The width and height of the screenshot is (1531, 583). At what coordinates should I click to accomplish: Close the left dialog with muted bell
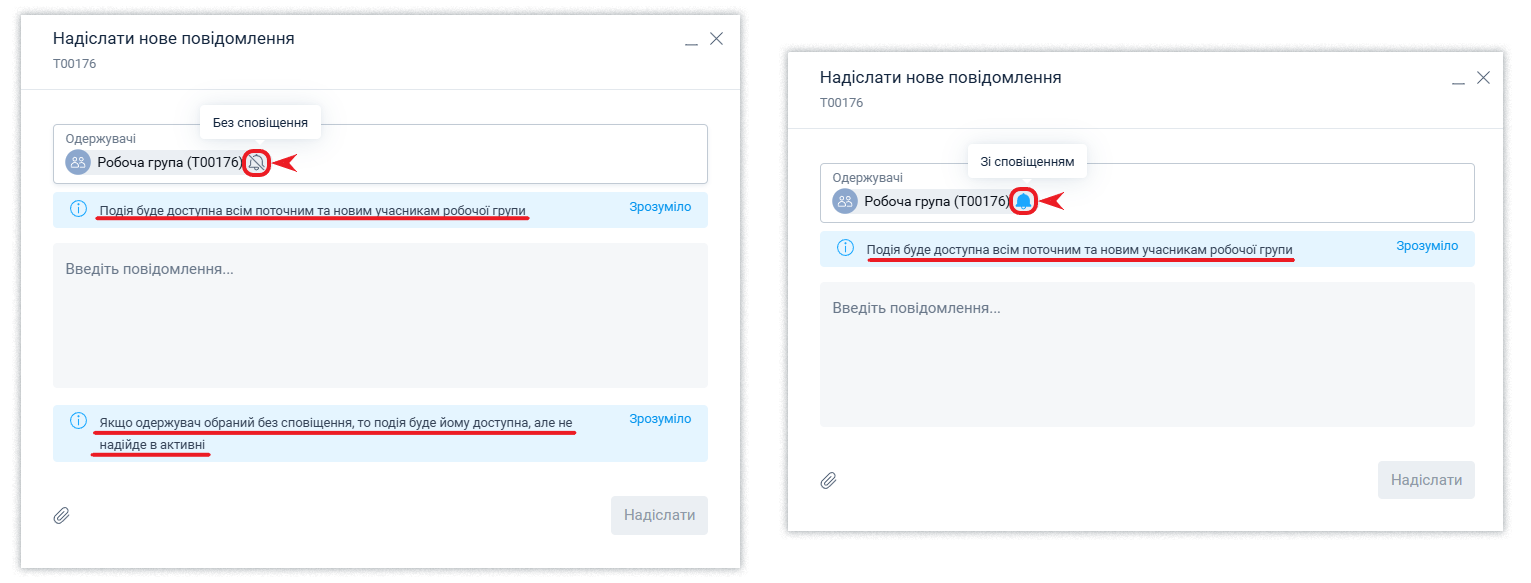click(x=716, y=39)
